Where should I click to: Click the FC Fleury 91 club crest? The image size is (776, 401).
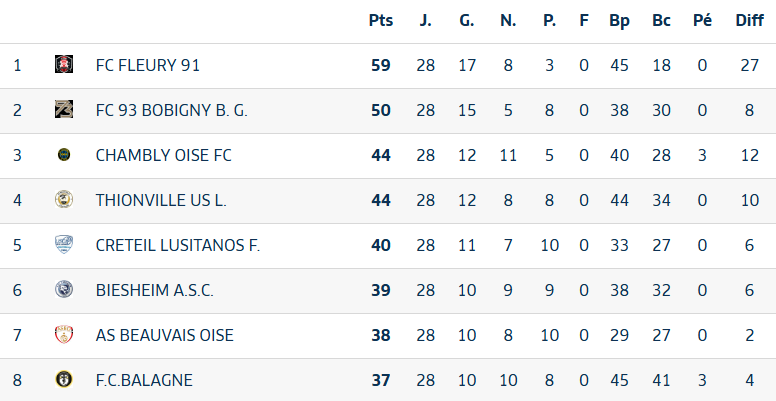click(64, 65)
